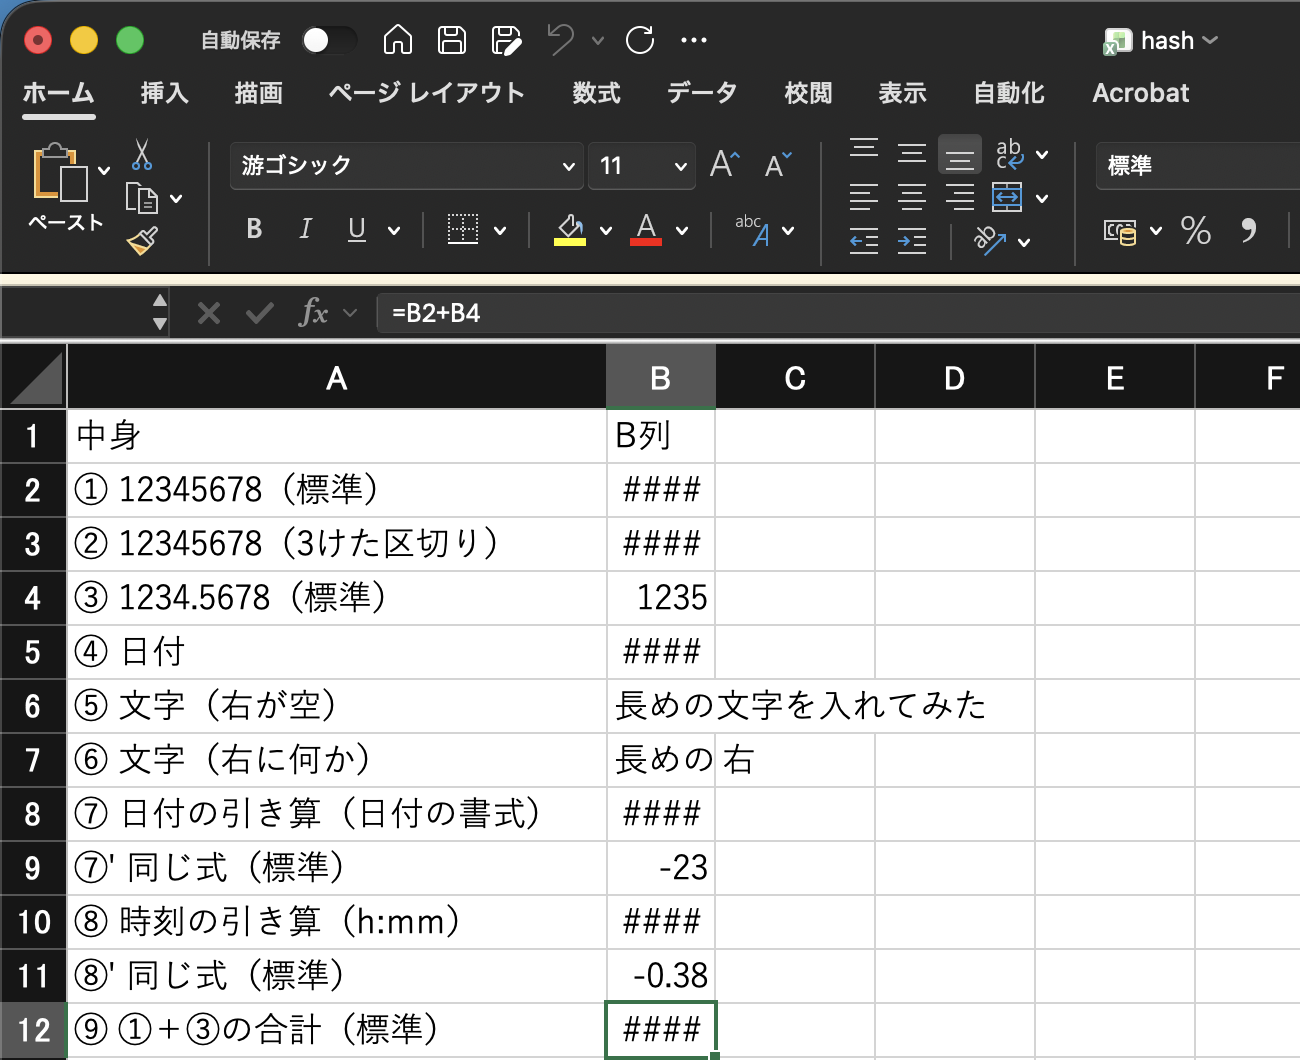1300x1060 pixels.
Task: Increase font size with large A
Action: [725, 164]
